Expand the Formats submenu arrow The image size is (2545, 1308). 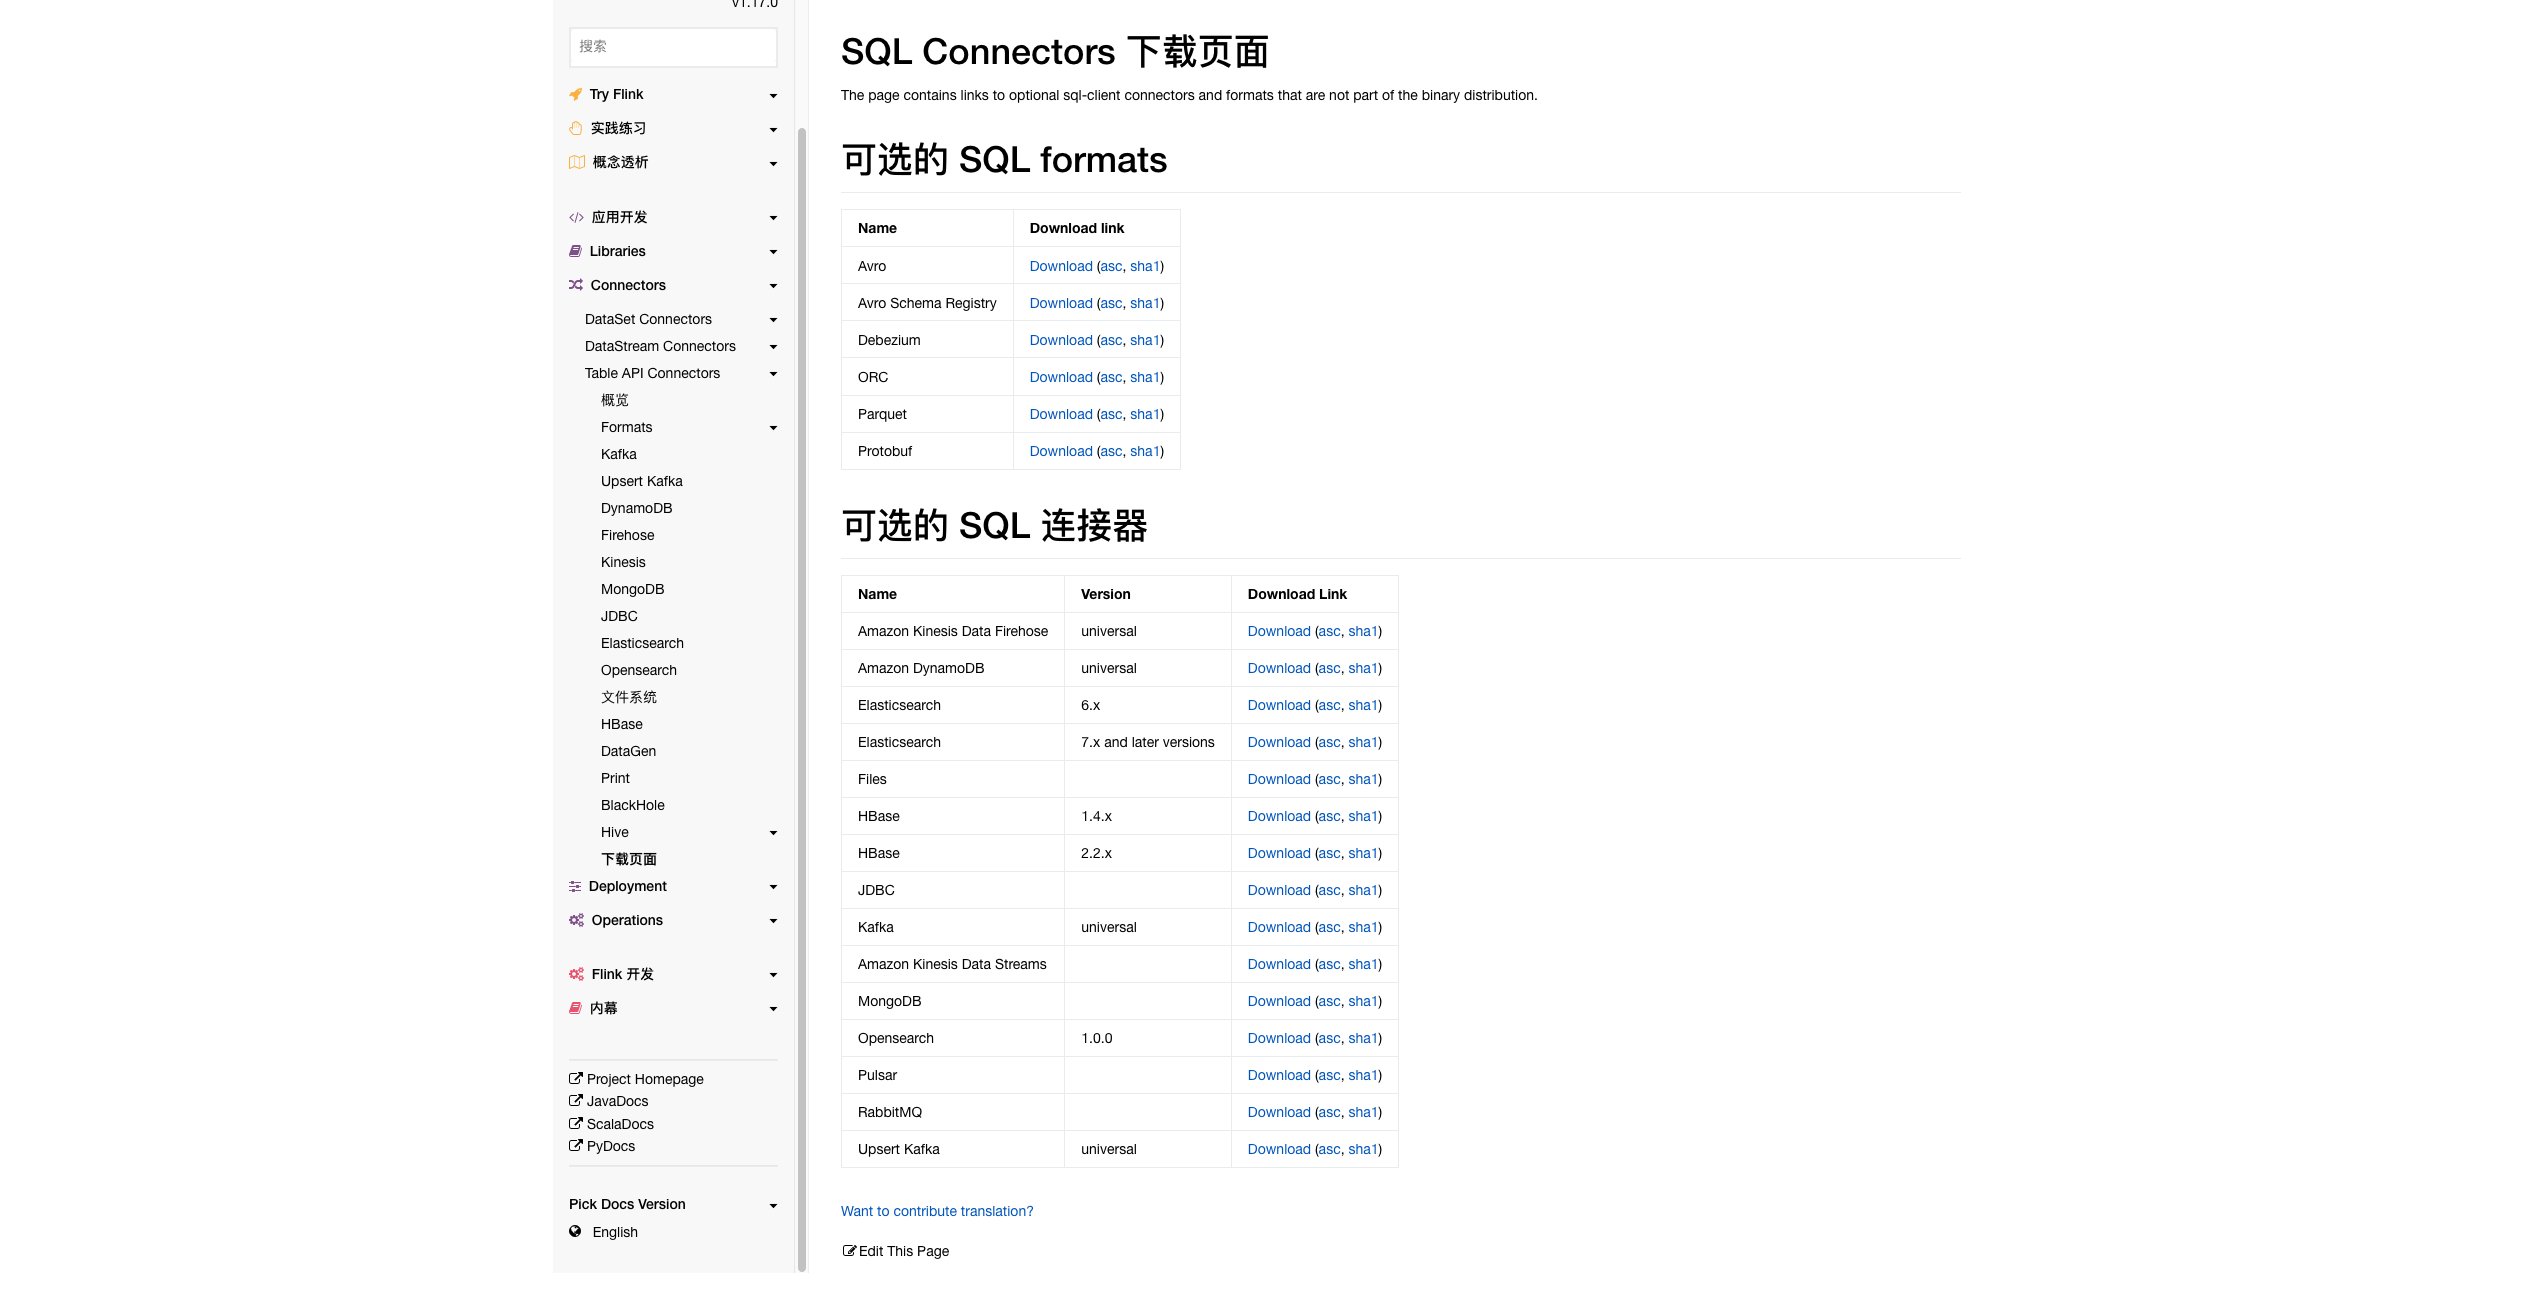point(773,428)
